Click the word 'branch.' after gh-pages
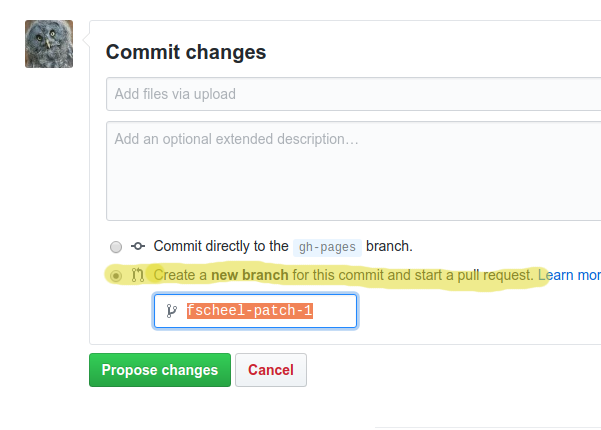This screenshot has height=430, width=601. 389,246
